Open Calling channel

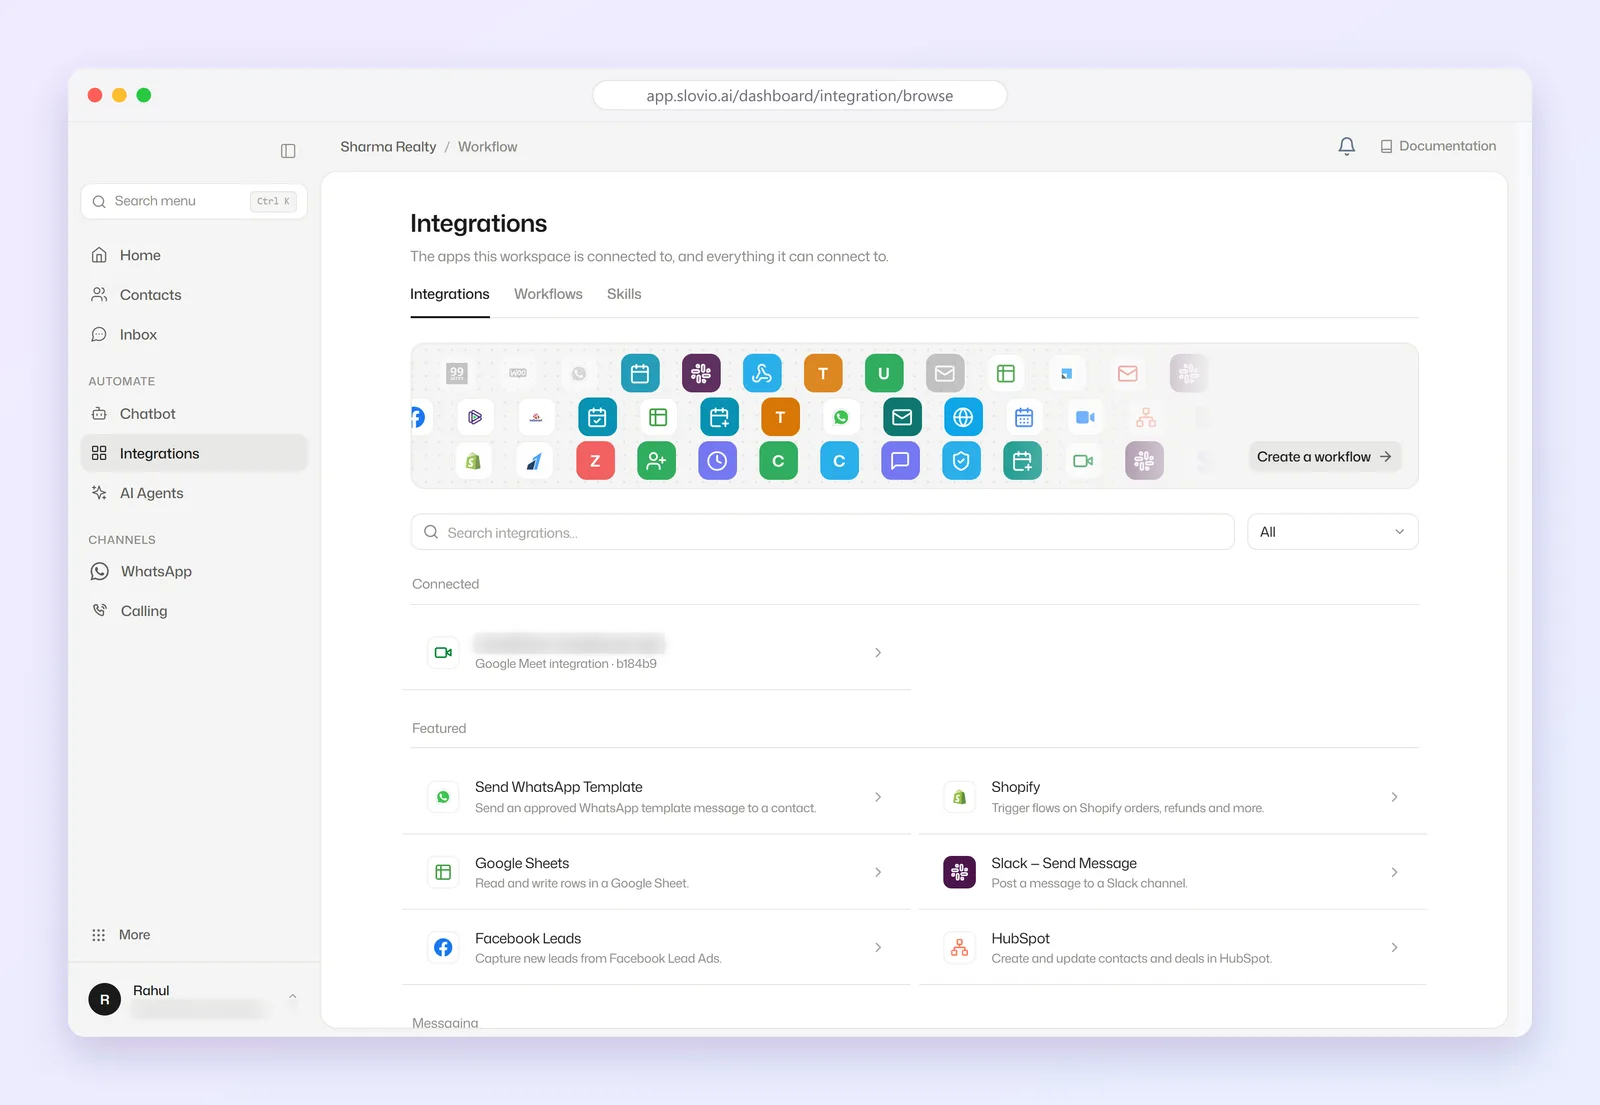point(194,611)
